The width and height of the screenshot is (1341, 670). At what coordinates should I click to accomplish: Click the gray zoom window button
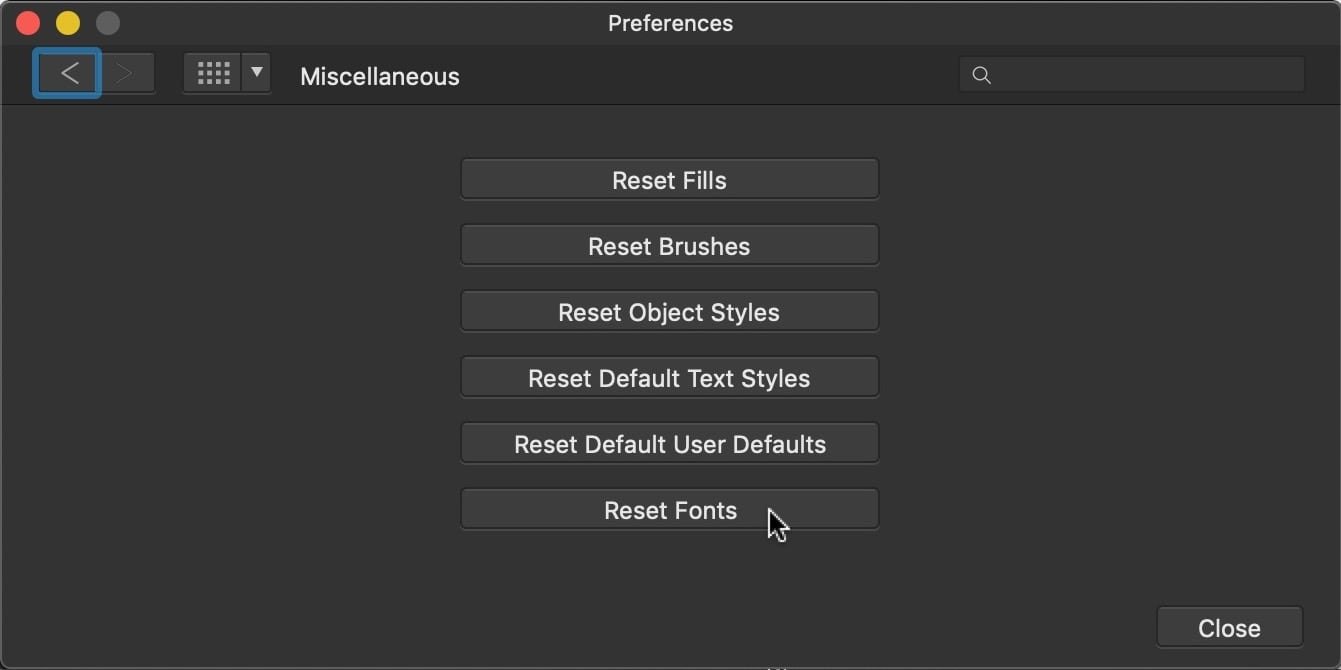(x=108, y=22)
